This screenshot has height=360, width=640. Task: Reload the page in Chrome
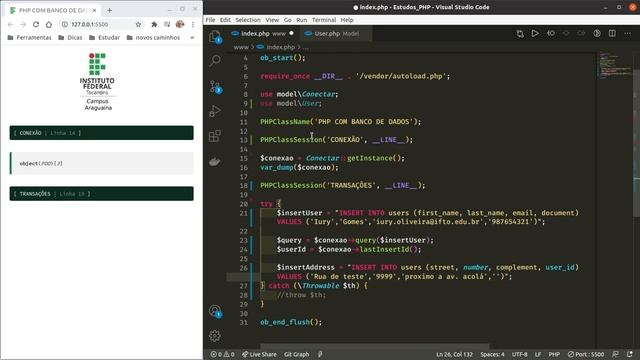click(36, 24)
